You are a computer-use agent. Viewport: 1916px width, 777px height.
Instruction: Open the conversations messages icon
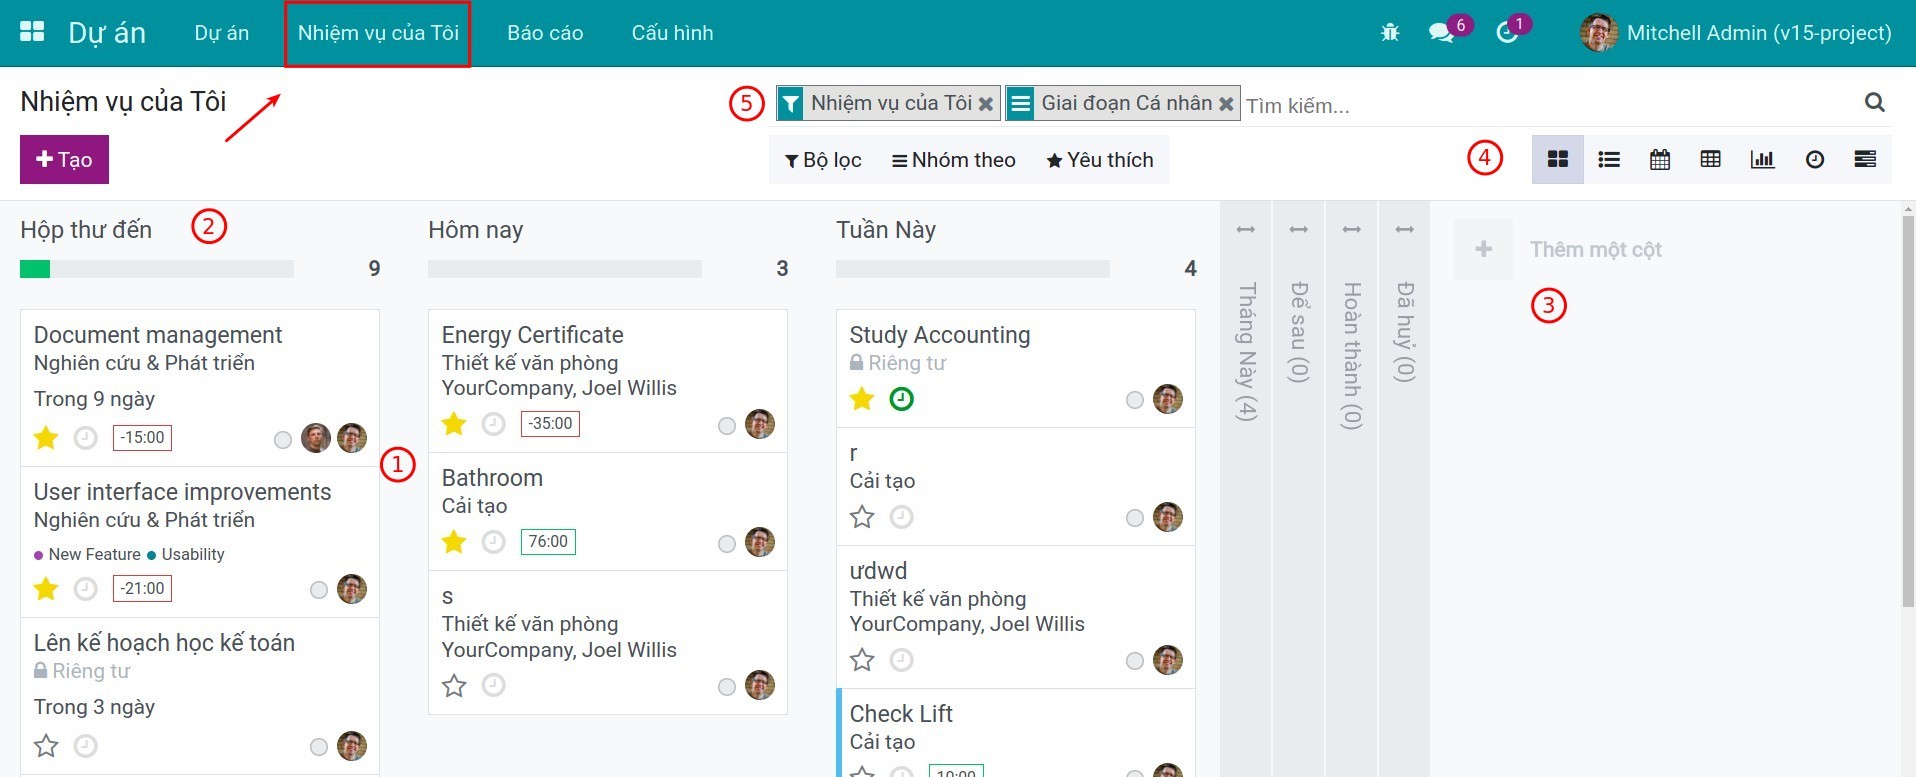[1441, 33]
